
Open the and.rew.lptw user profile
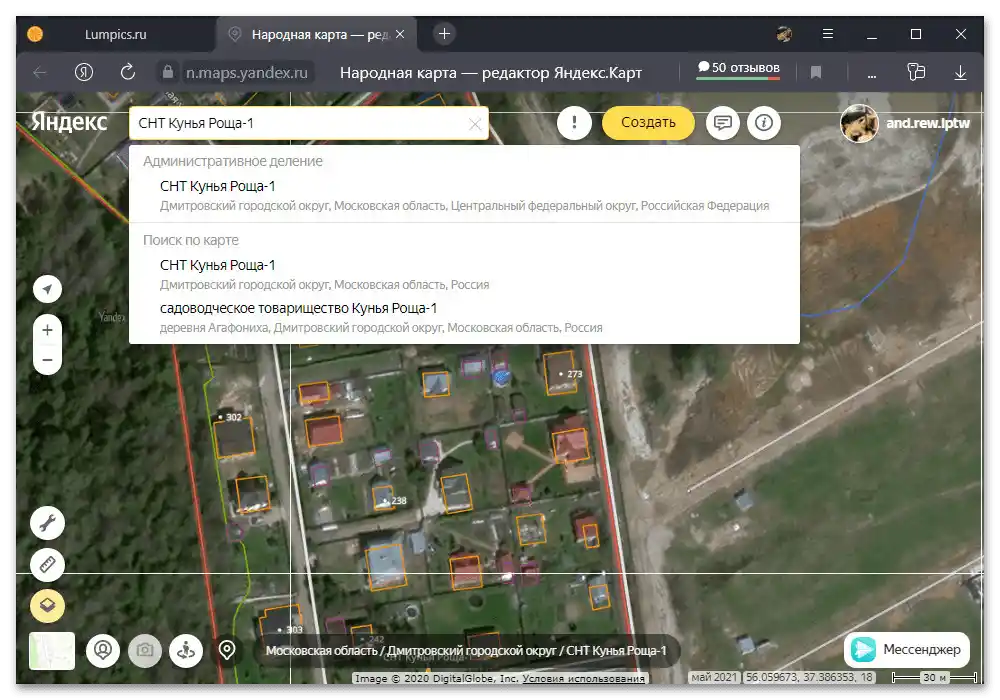coord(905,123)
